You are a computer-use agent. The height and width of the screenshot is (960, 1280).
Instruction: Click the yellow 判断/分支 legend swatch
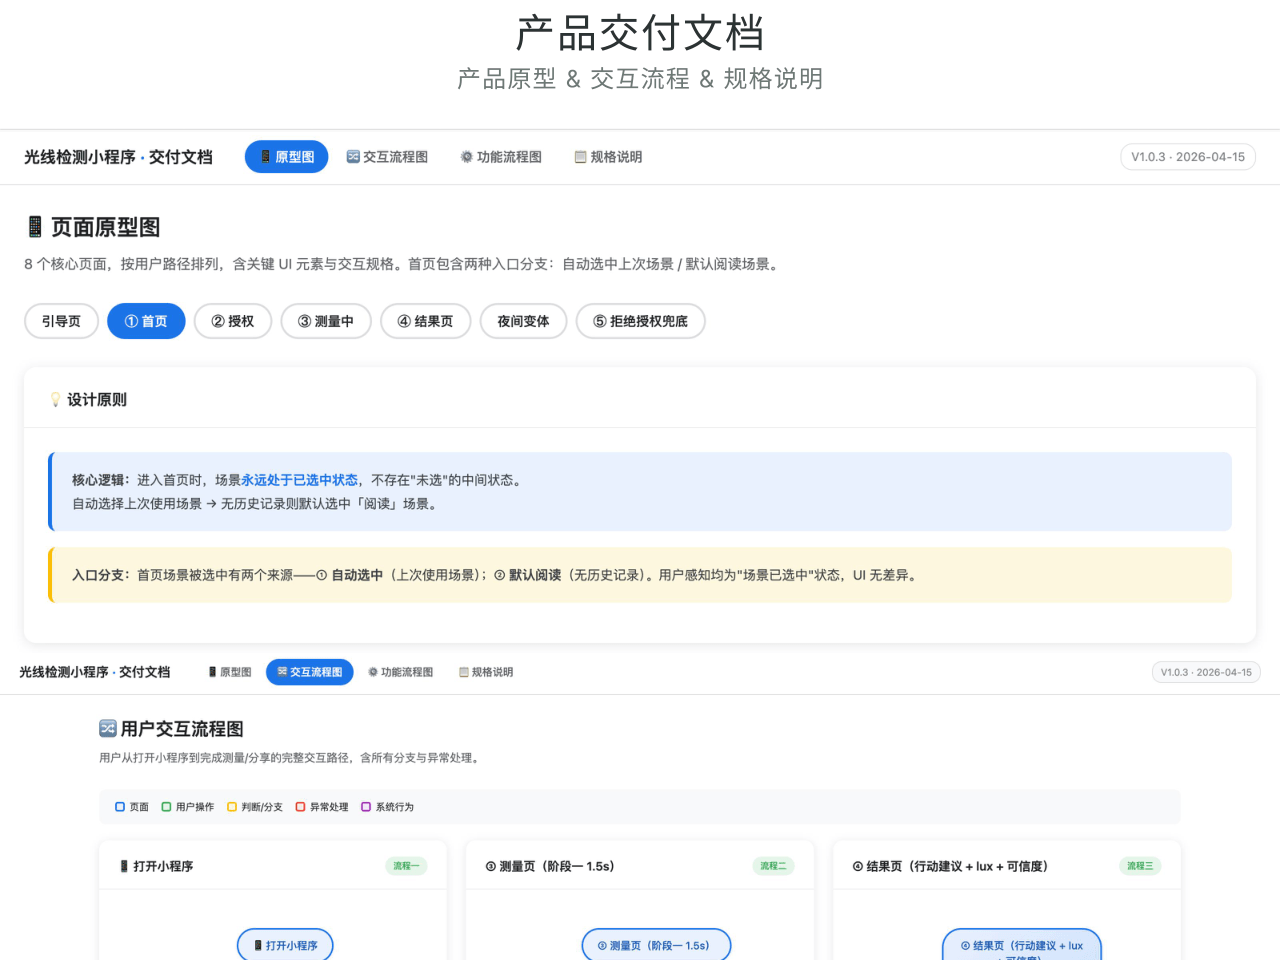(x=232, y=807)
